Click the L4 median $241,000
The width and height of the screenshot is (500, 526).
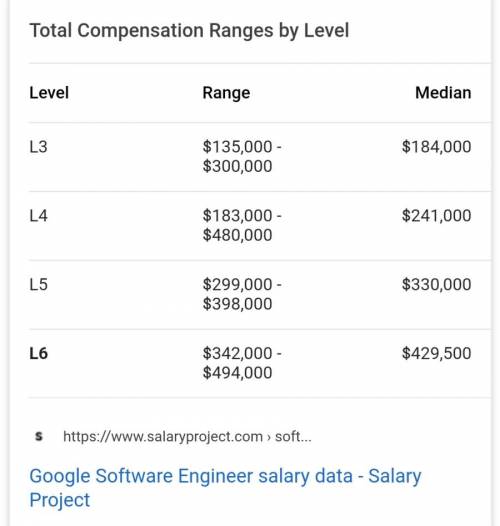[x=437, y=216]
